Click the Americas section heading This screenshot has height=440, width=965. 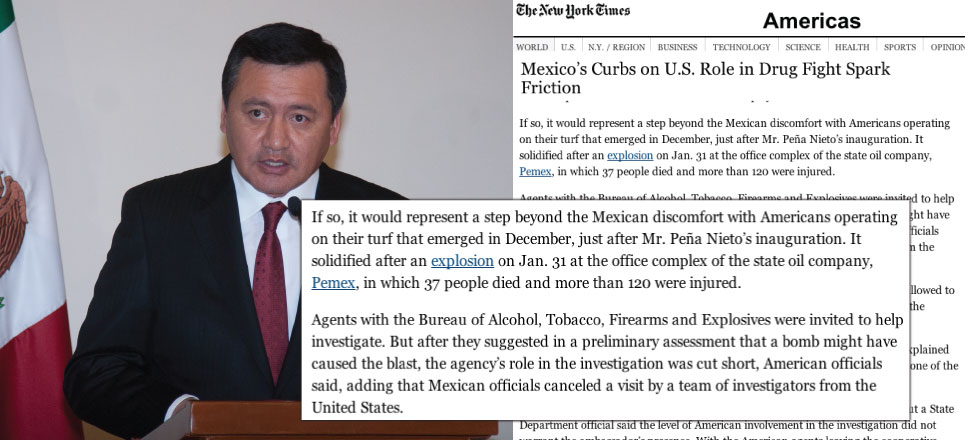pyautogui.click(x=812, y=21)
